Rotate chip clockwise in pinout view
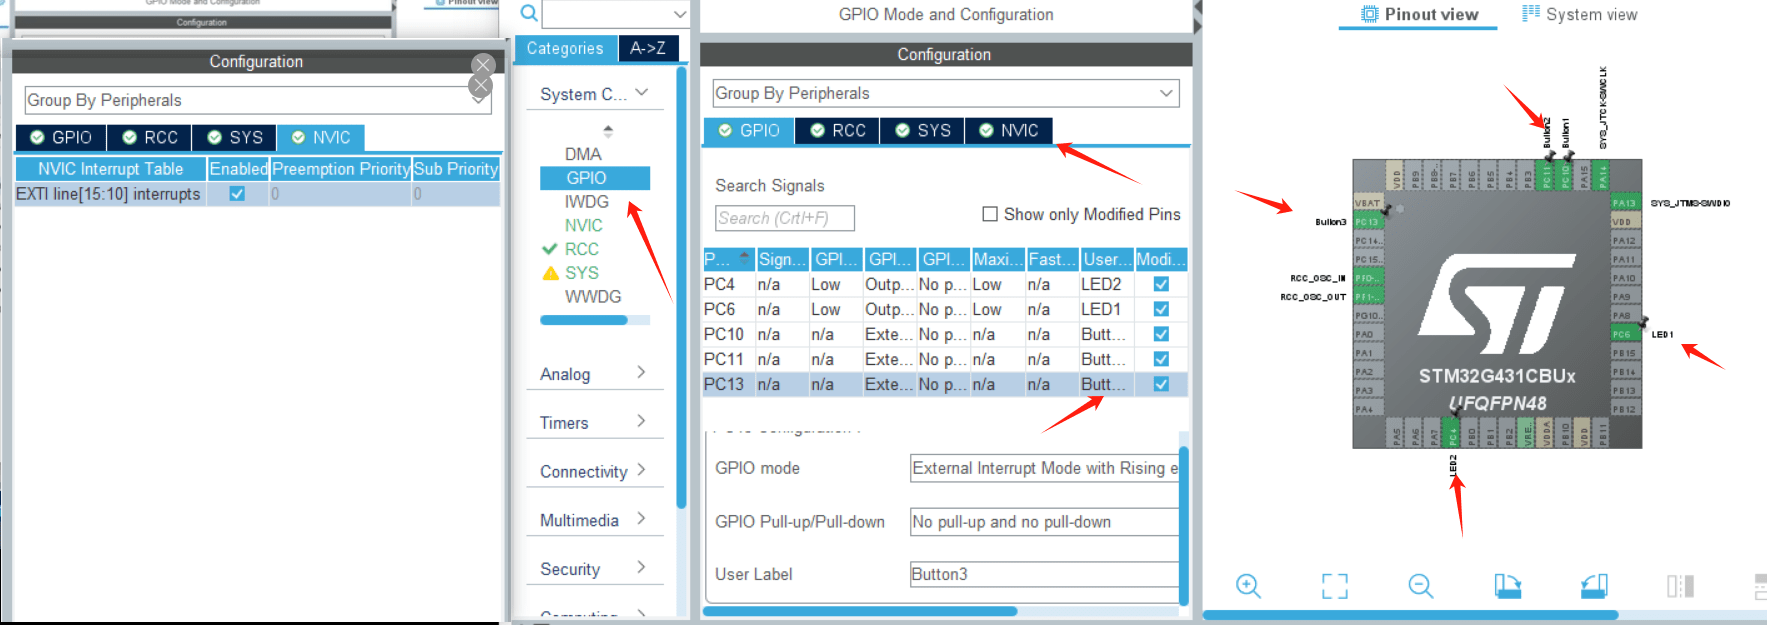 pos(1507,586)
